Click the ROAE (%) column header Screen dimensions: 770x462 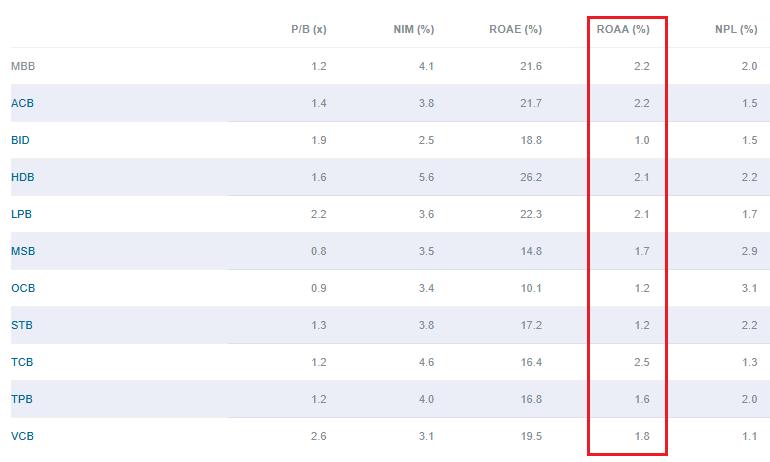point(516,29)
